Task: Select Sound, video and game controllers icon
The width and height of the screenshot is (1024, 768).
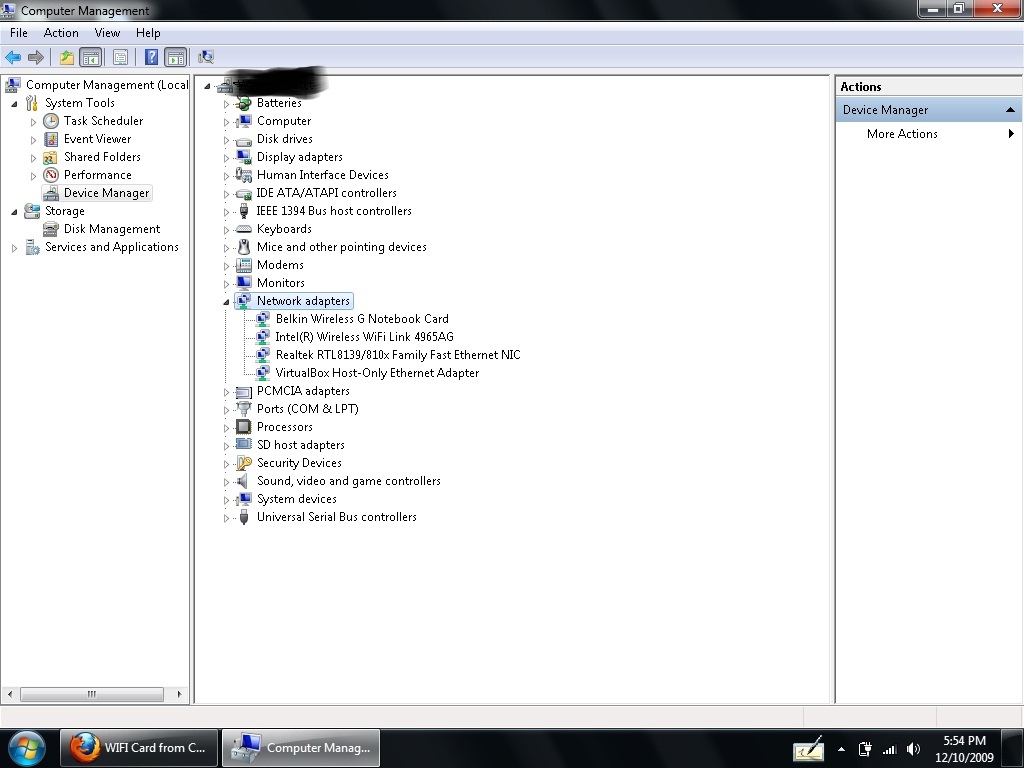Action: [243, 481]
